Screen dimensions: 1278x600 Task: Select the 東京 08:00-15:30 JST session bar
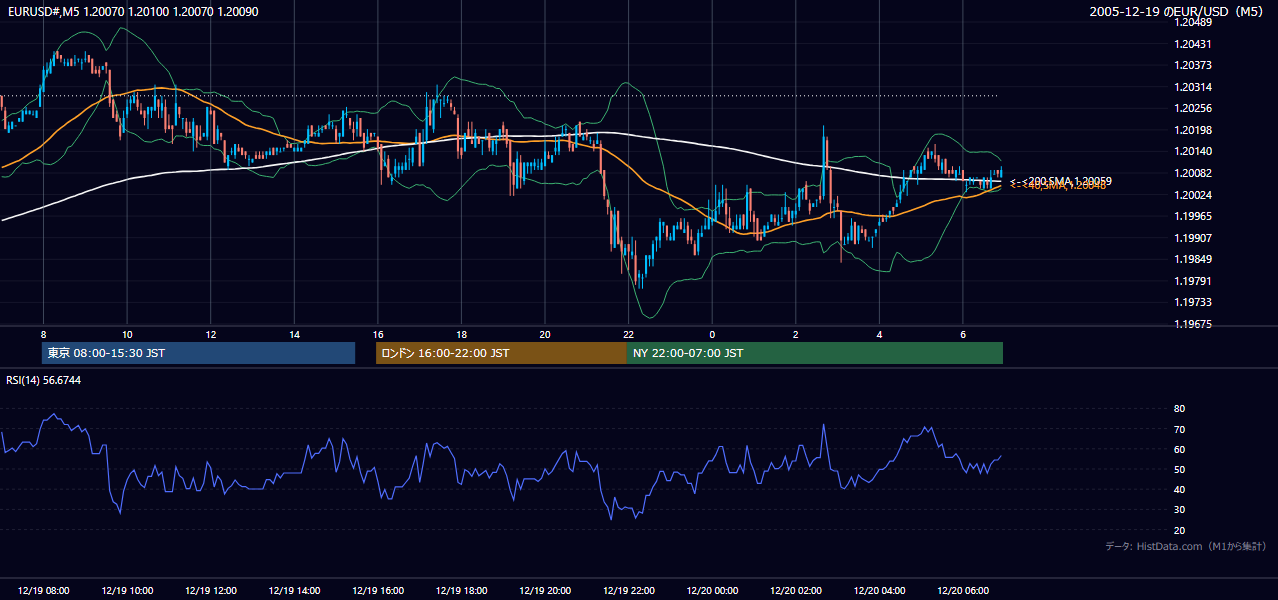(198, 353)
